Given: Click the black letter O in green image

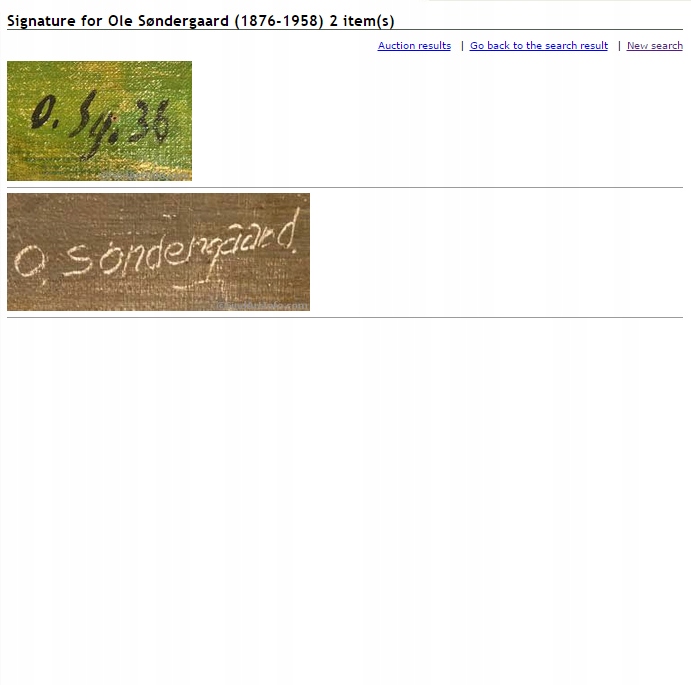Looking at the screenshot, I should point(43,113).
